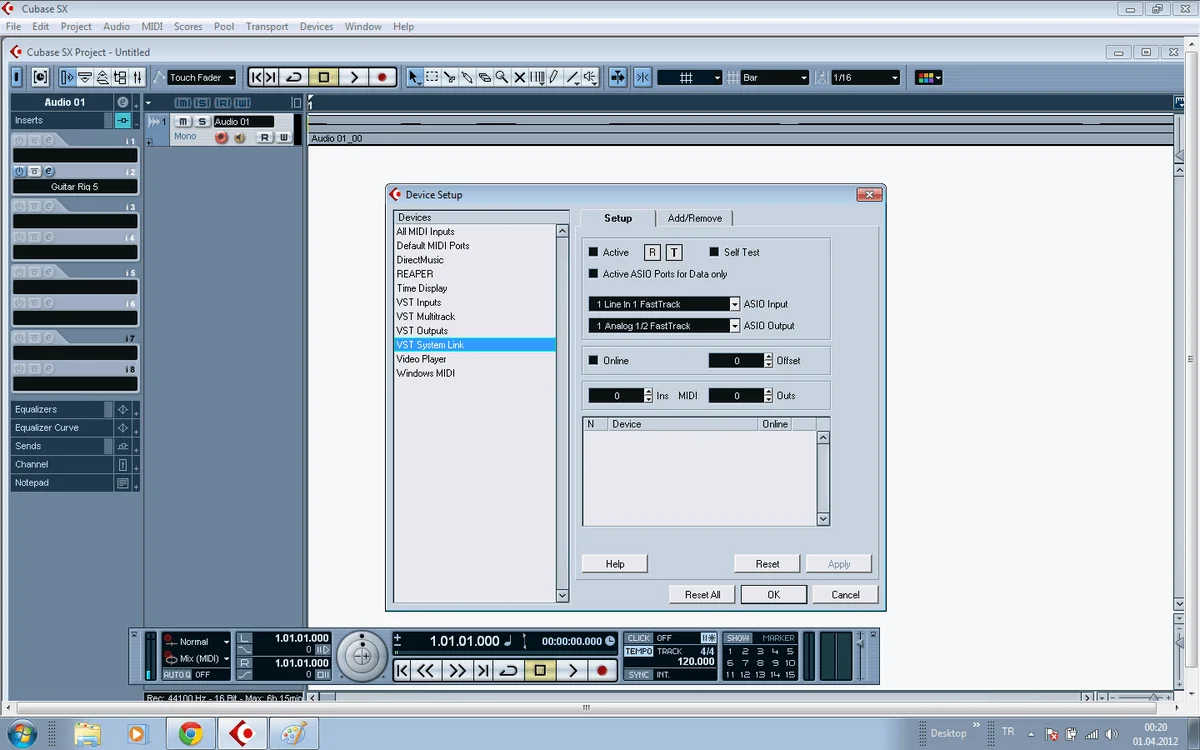Toggle Cycle loop in the project toolbar
Screen dimensions: 1200x750
point(294,77)
